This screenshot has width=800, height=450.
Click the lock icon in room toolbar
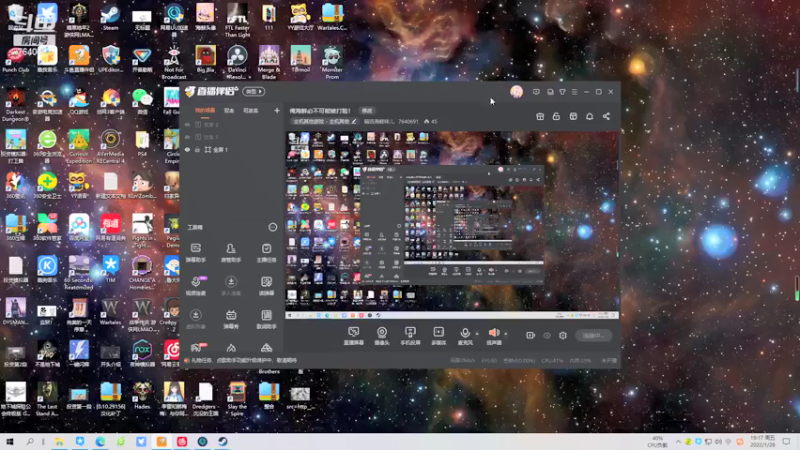[556, 116]
